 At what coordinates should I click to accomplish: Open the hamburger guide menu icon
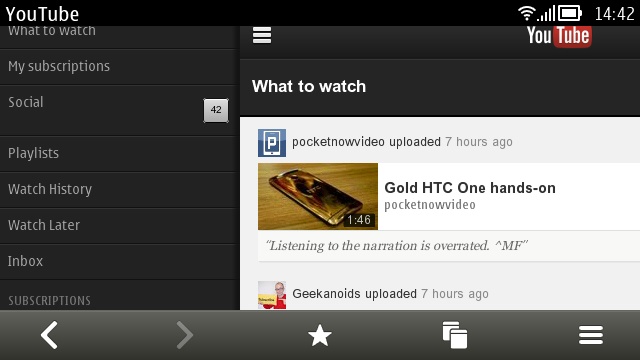tap(262, 35)
